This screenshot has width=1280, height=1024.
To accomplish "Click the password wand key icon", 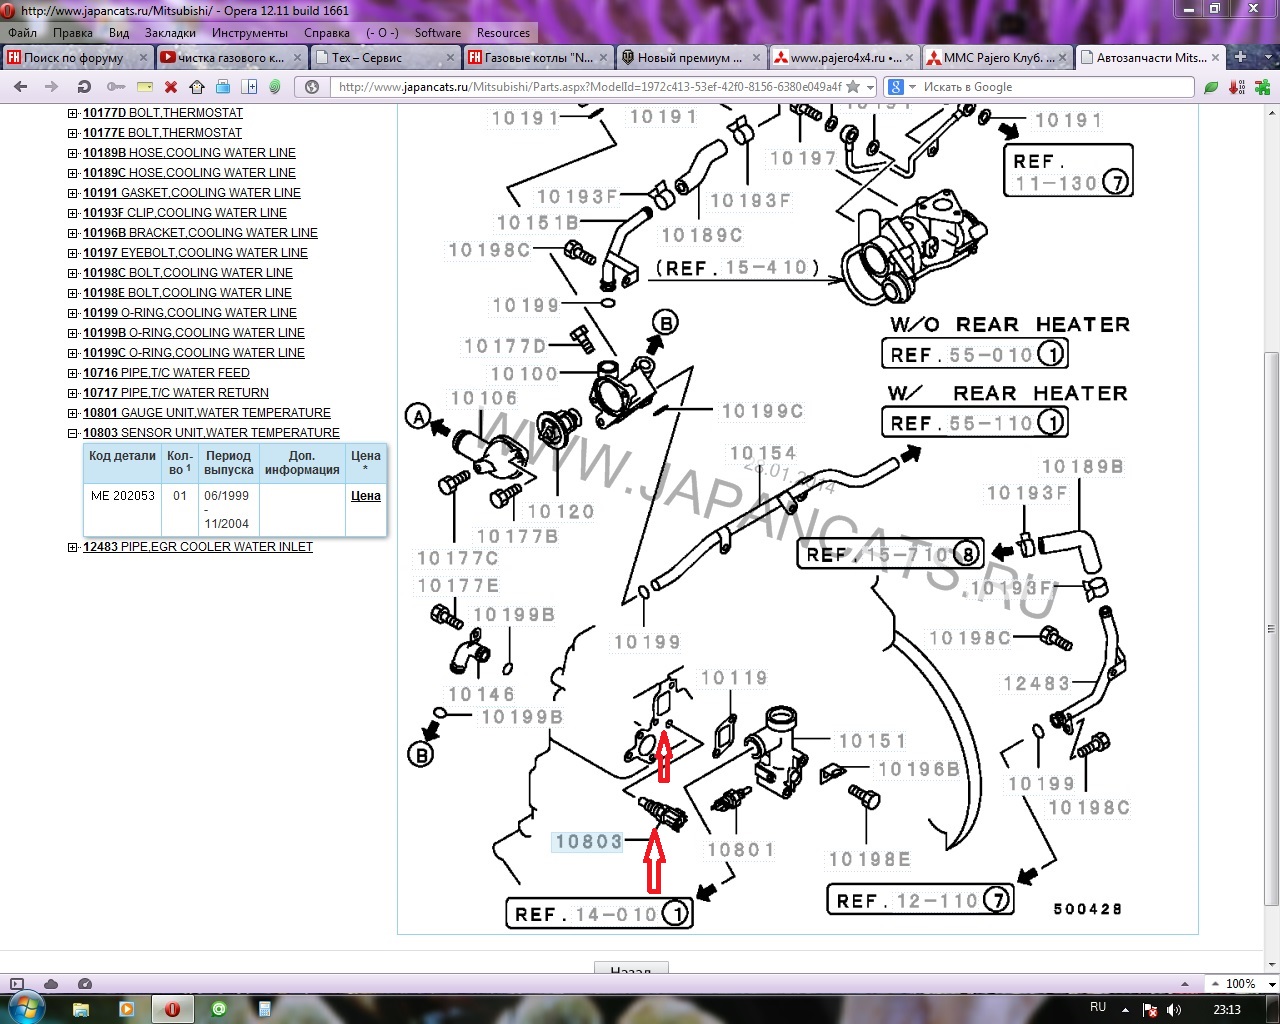I will pyautogui.click(x=115, y=87).
